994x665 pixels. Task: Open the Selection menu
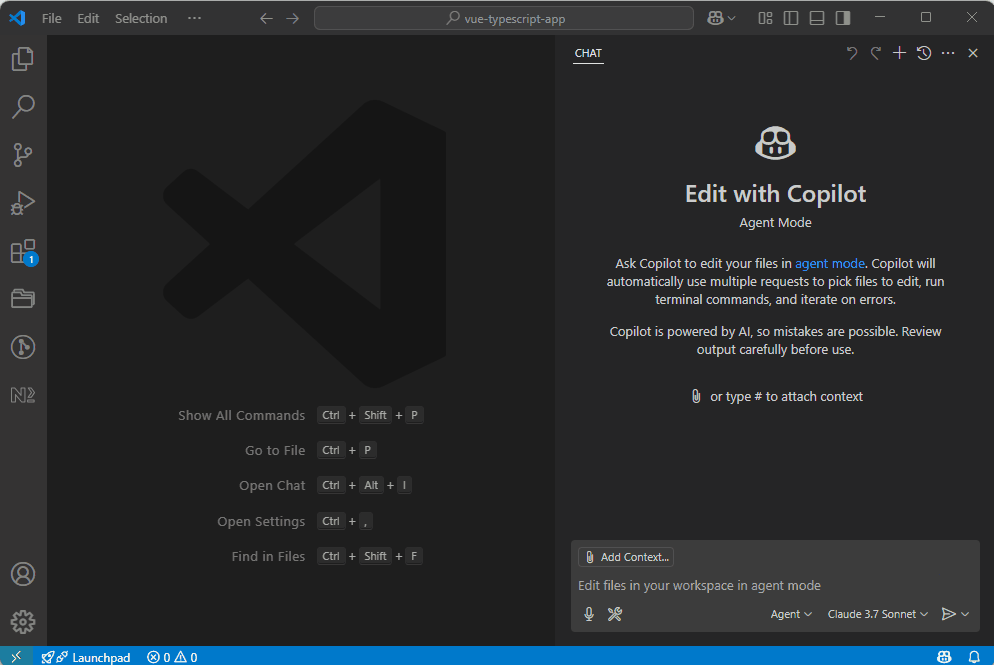[x=141, y=18]
